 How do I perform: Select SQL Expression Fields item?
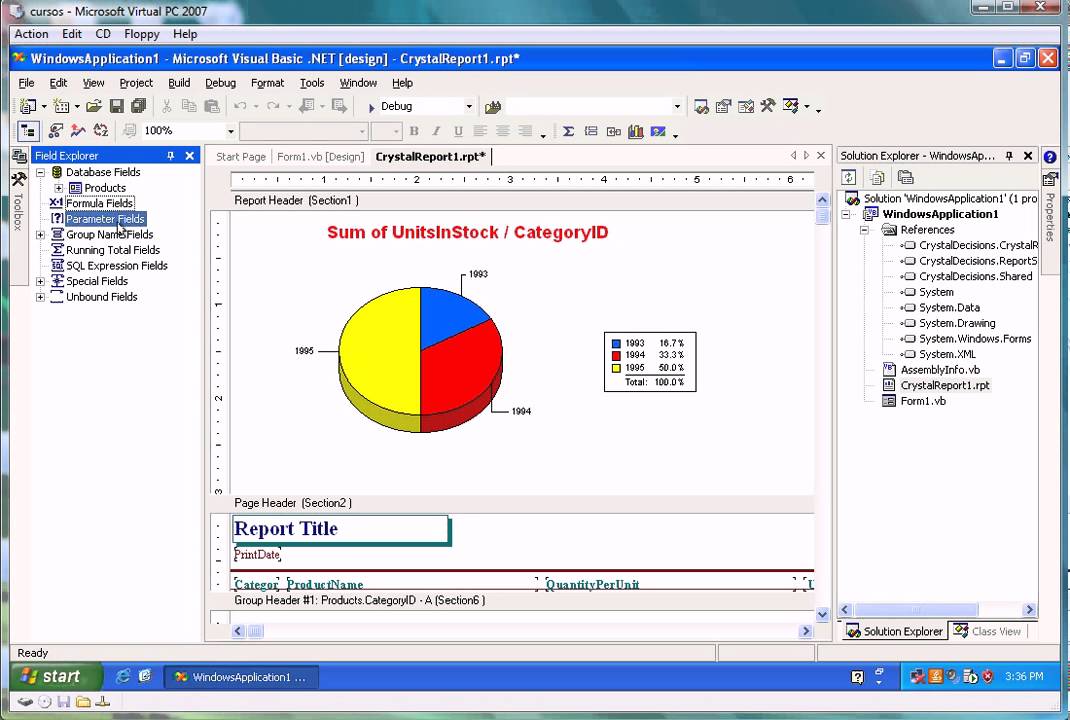coord(117,265)
